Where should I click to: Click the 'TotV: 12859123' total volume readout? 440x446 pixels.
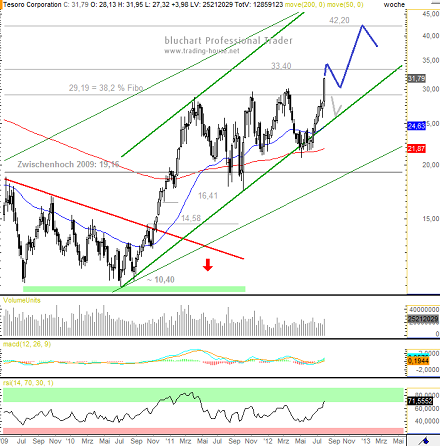tap(259, 5)
